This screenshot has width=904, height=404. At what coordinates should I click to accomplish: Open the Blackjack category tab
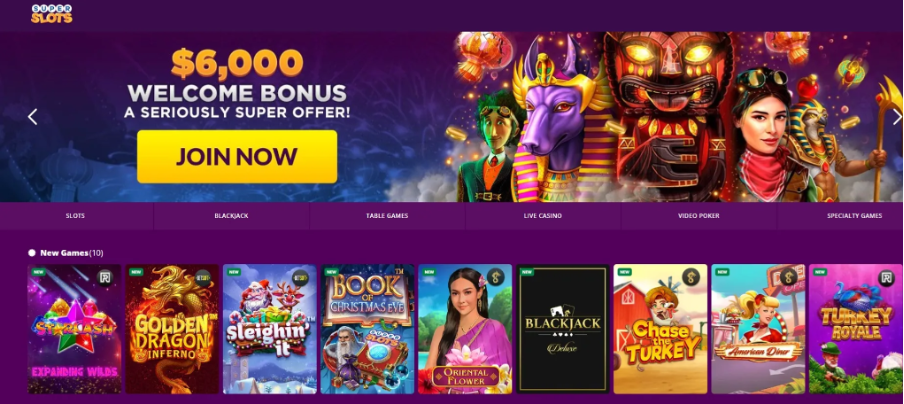click(x=231, y=216)
